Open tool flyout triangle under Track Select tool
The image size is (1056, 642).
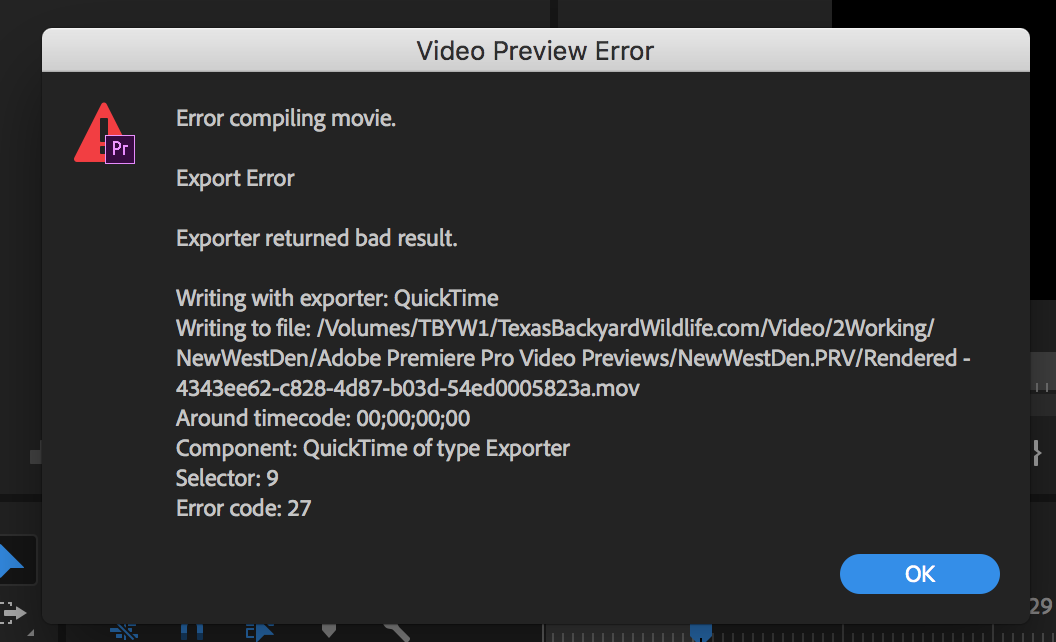click(x=30, y=633)
